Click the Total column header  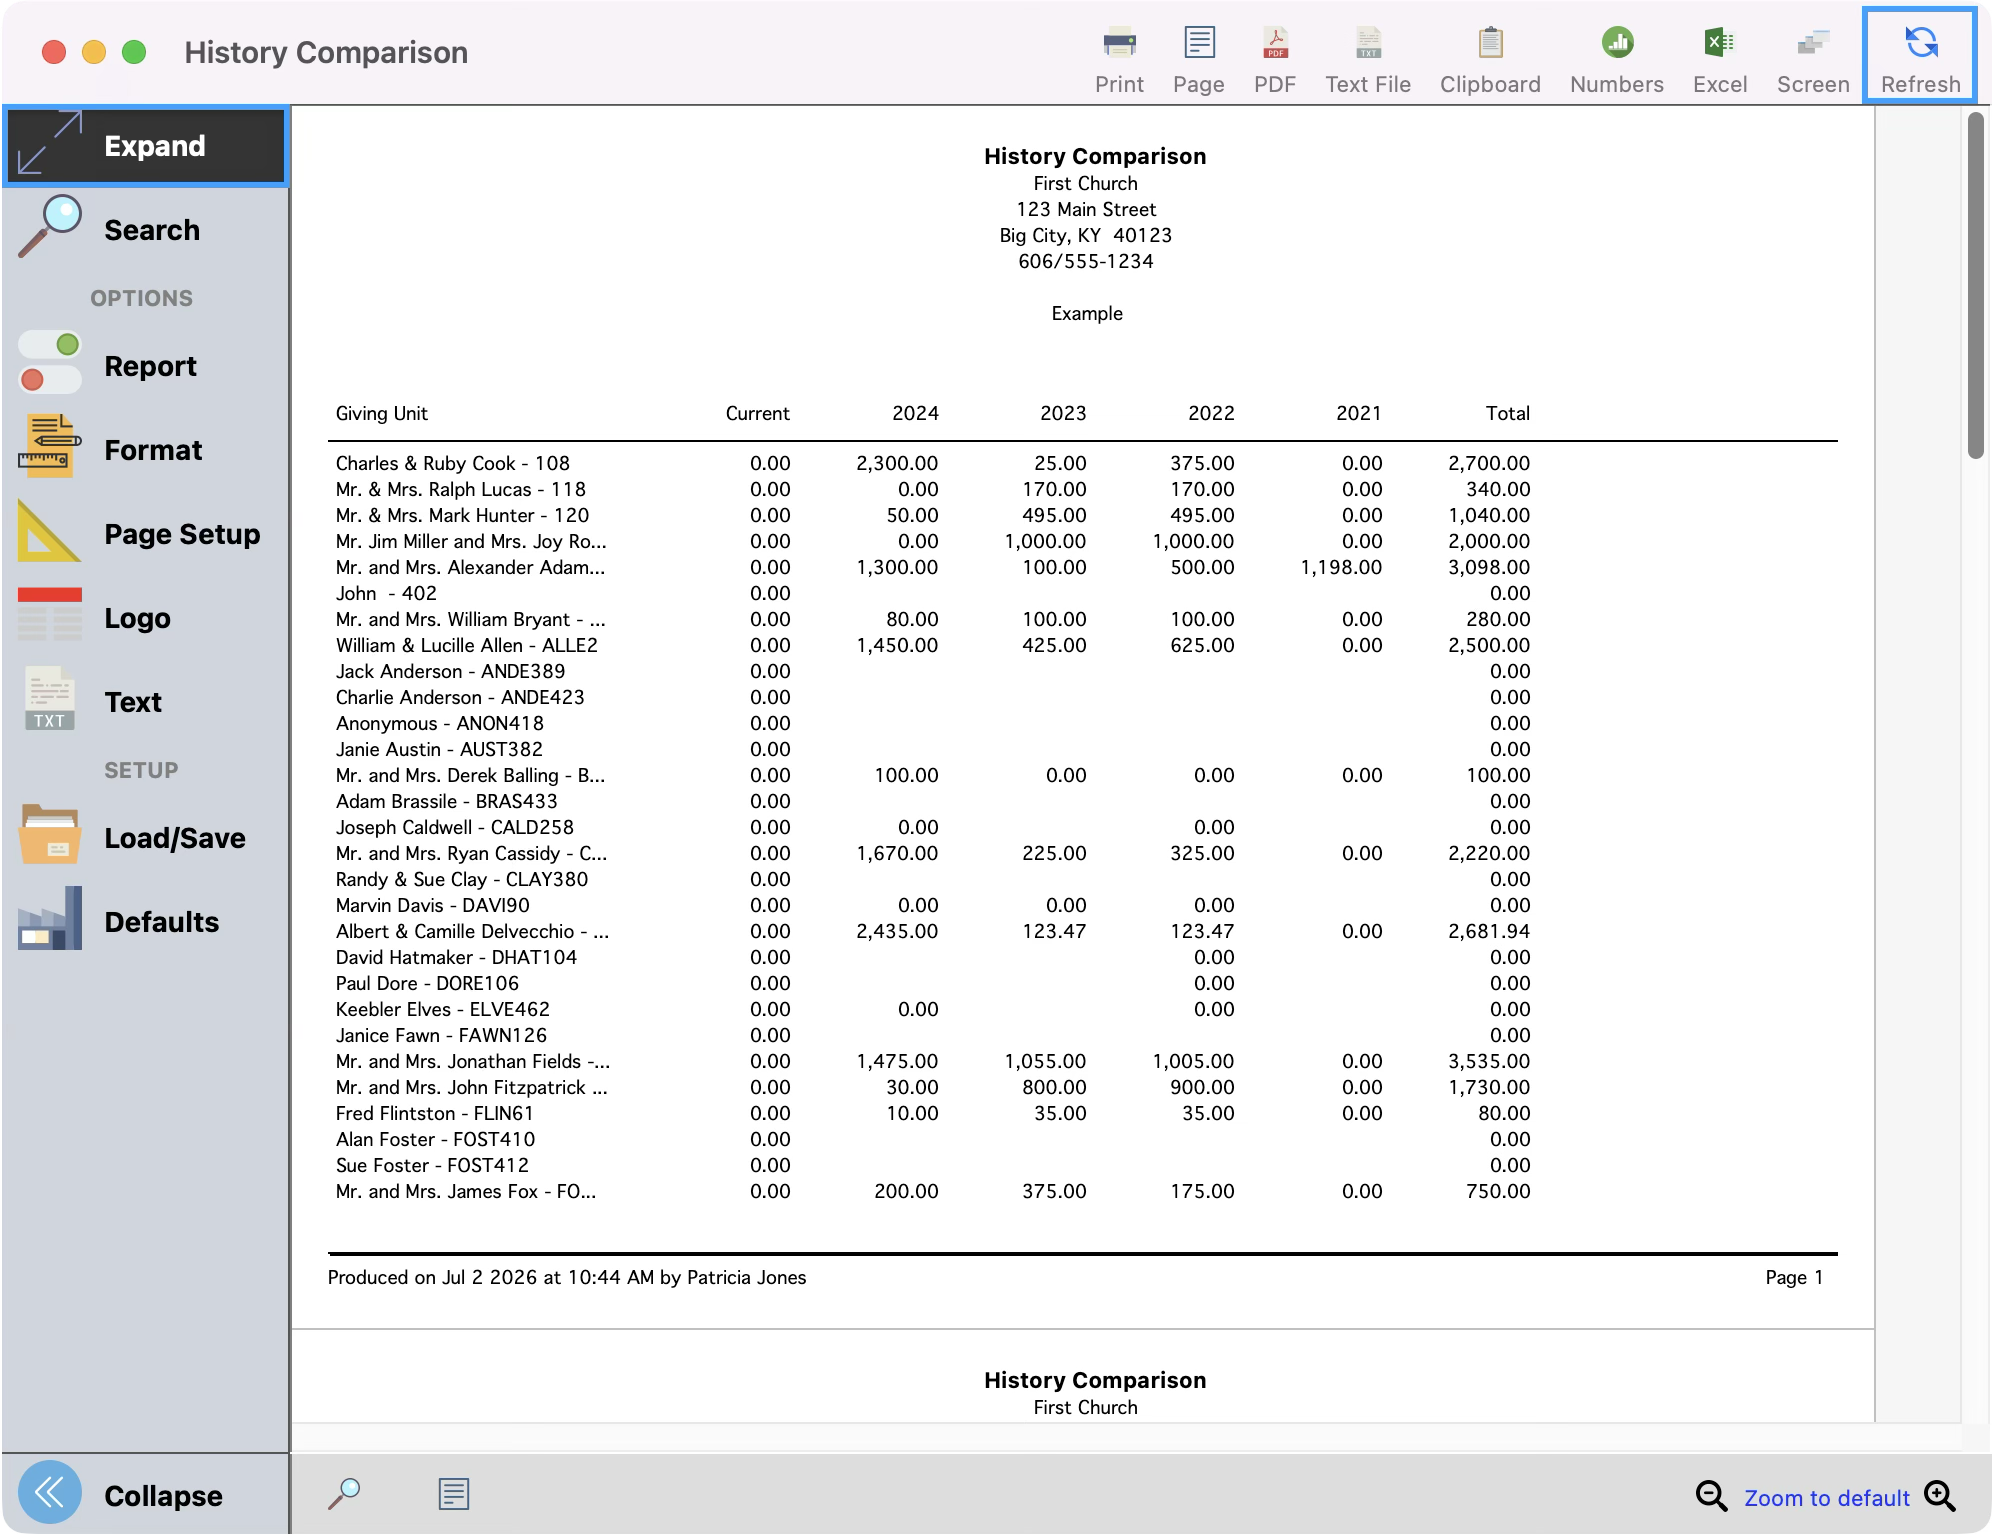[x=1508, y=414]
